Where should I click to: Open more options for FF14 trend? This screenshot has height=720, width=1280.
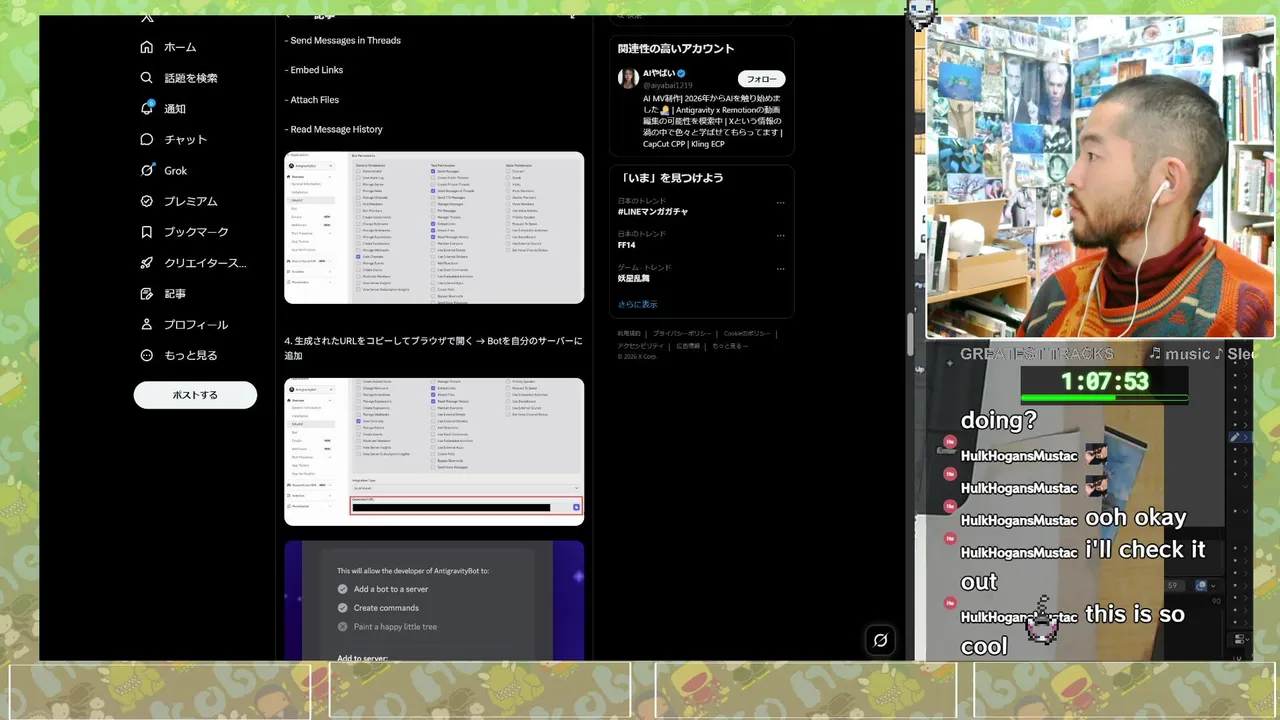(x=781, y=236)
